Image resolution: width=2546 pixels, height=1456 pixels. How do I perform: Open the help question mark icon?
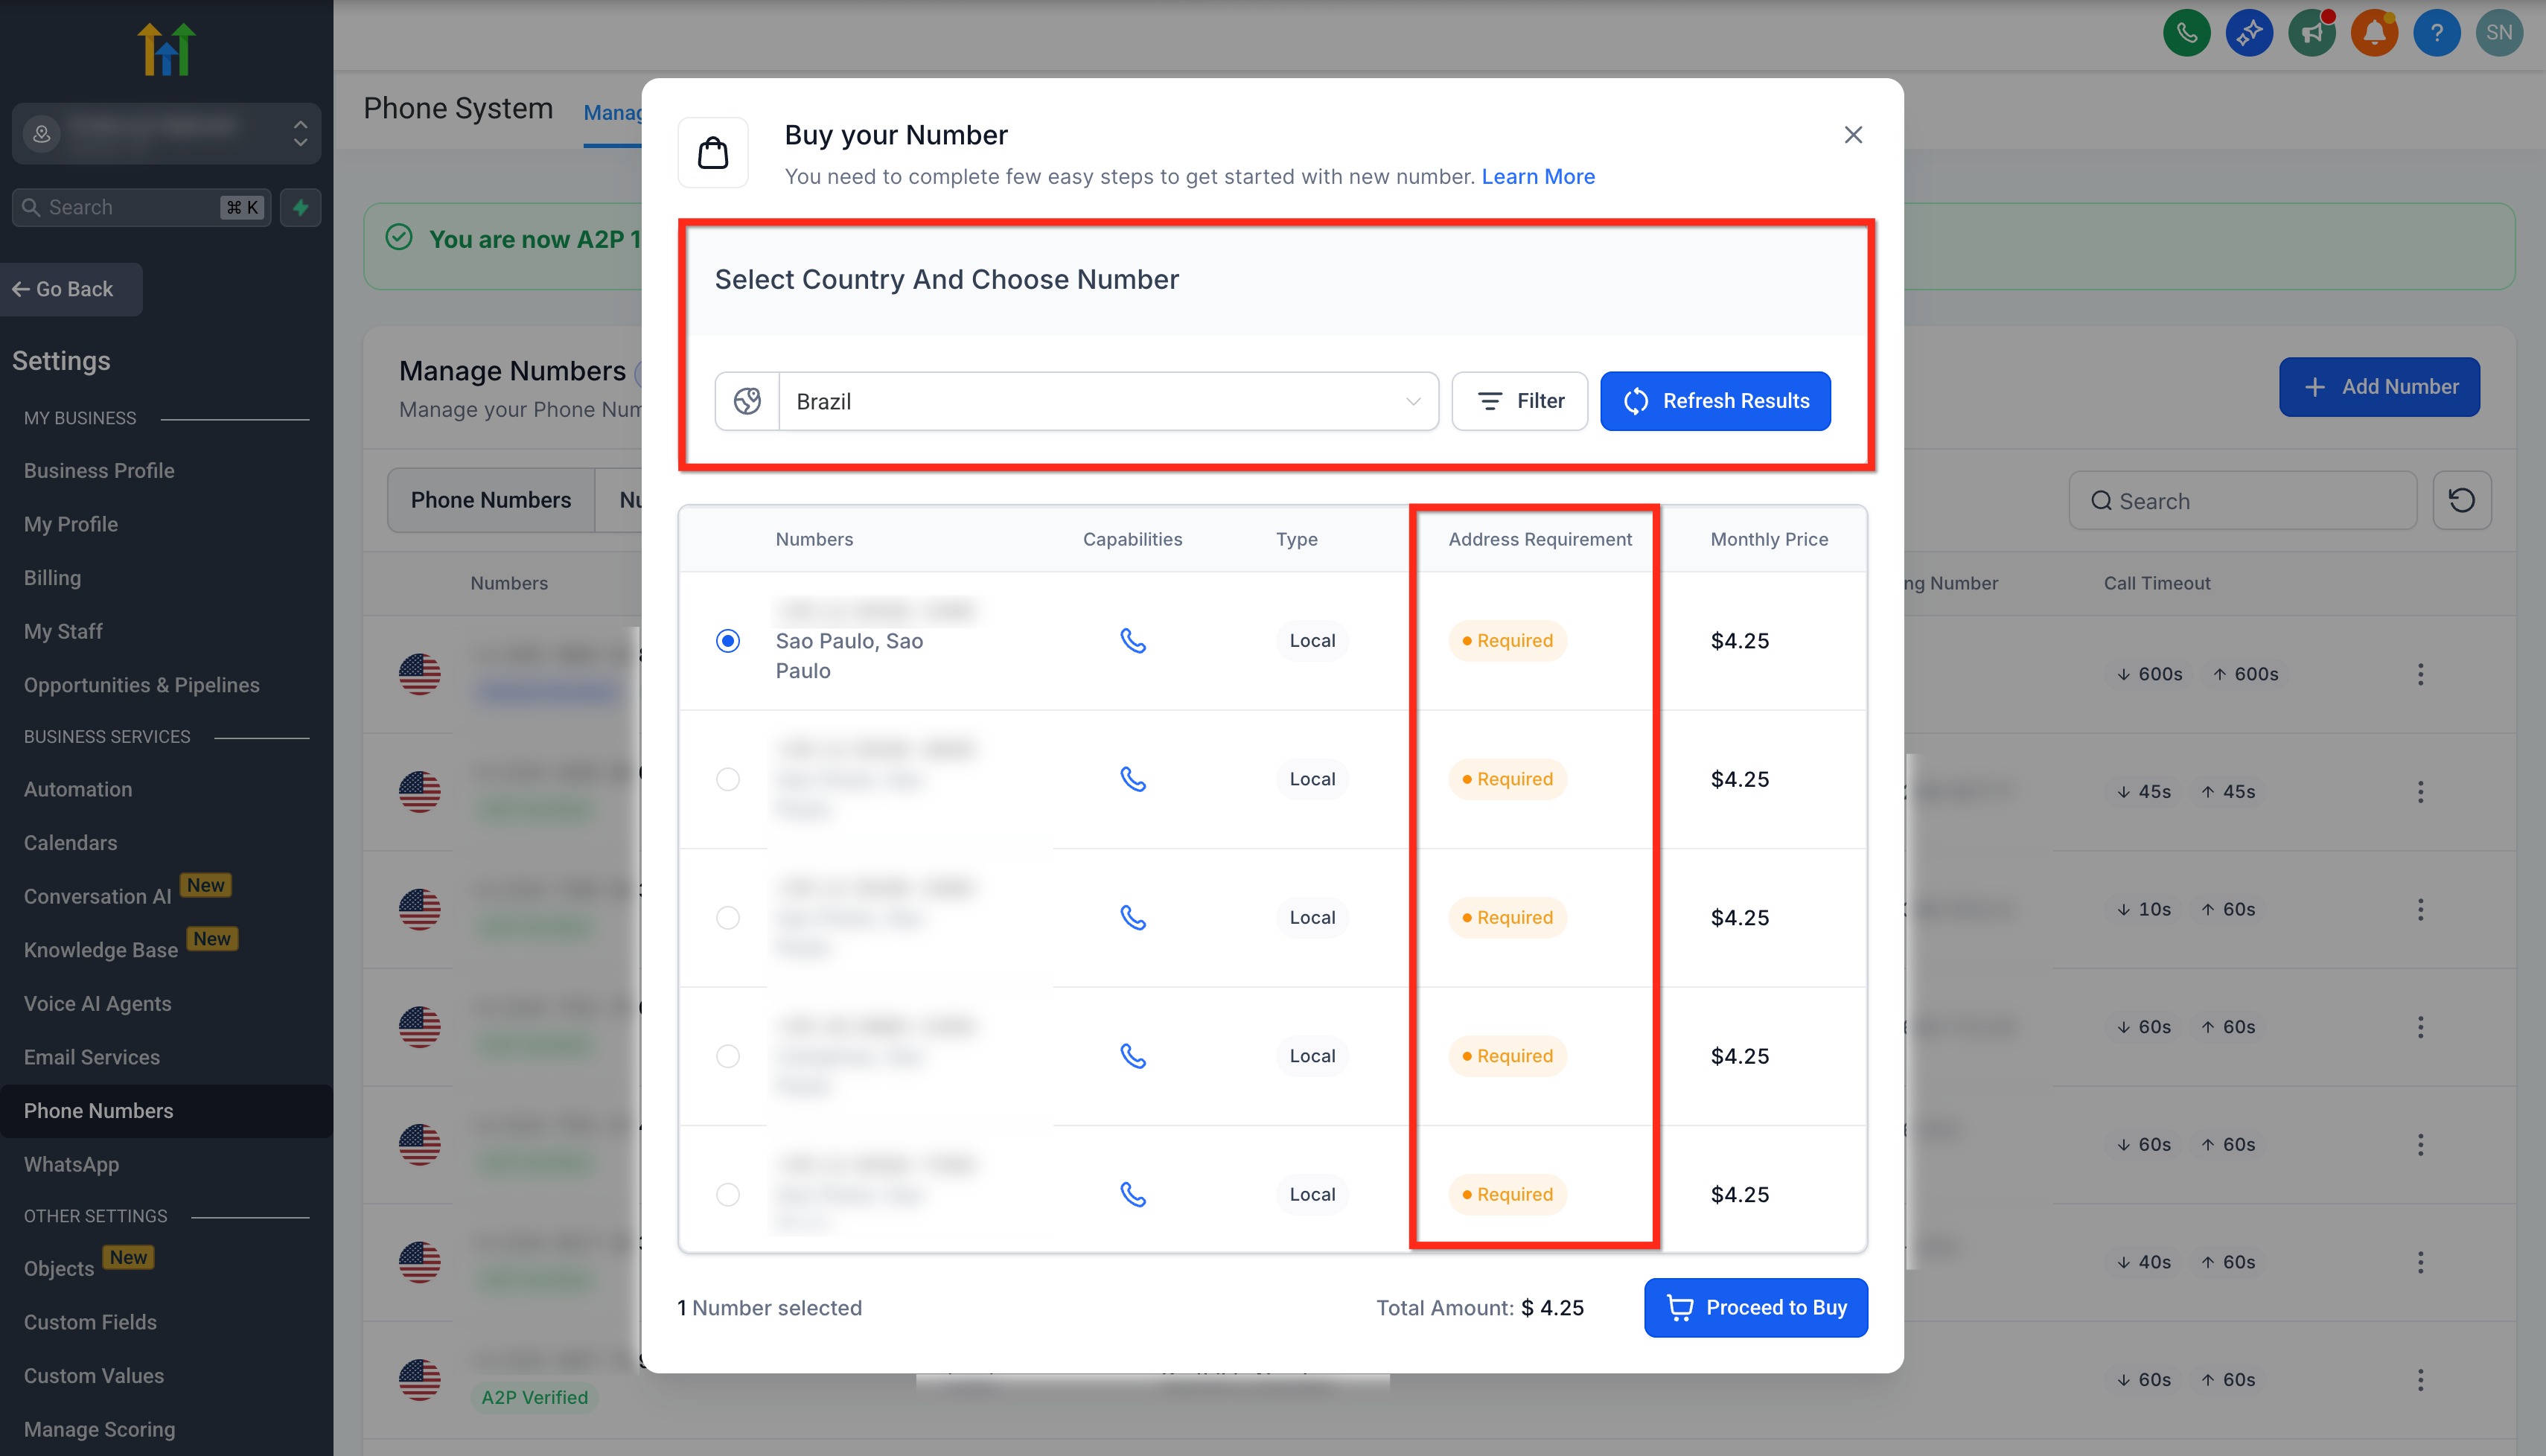point(2436,33)
